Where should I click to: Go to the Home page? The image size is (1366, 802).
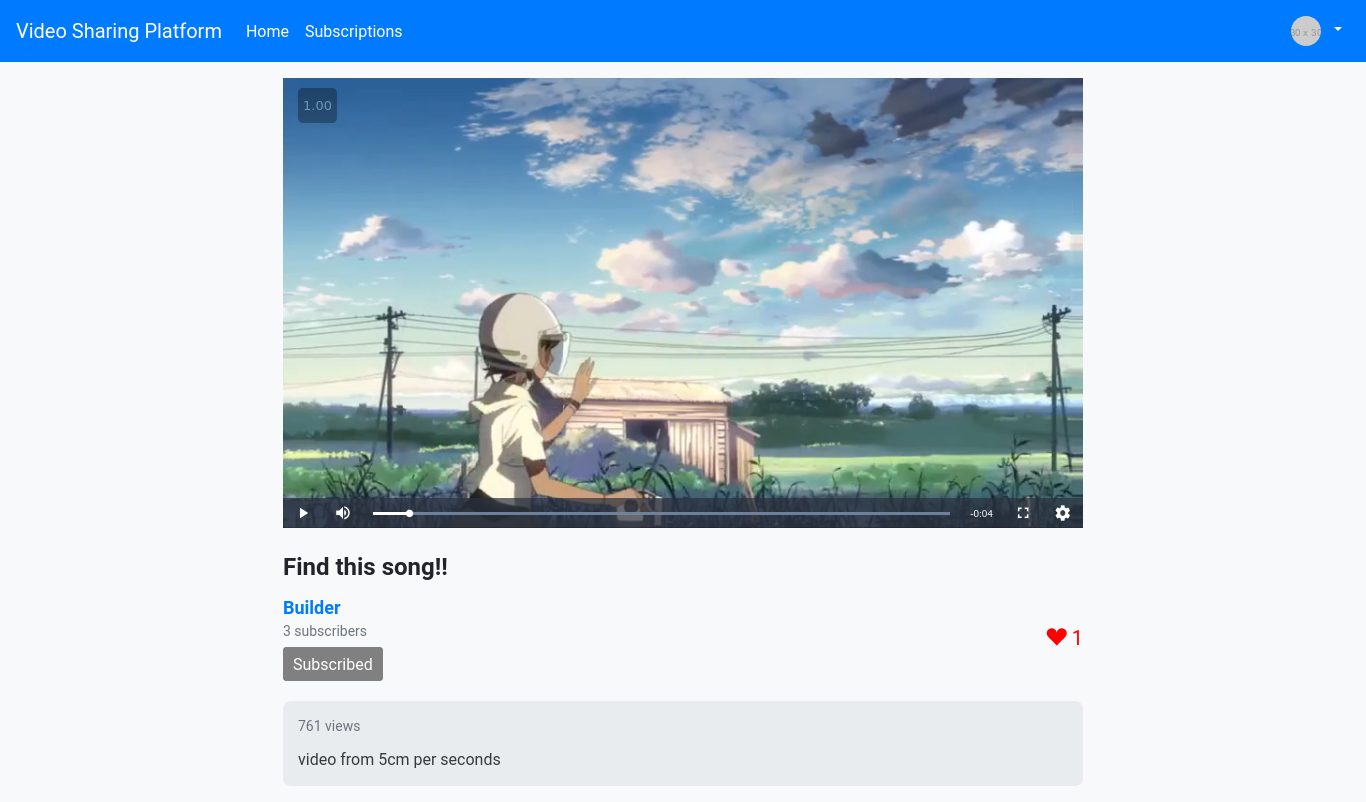[x=267, y=31]
